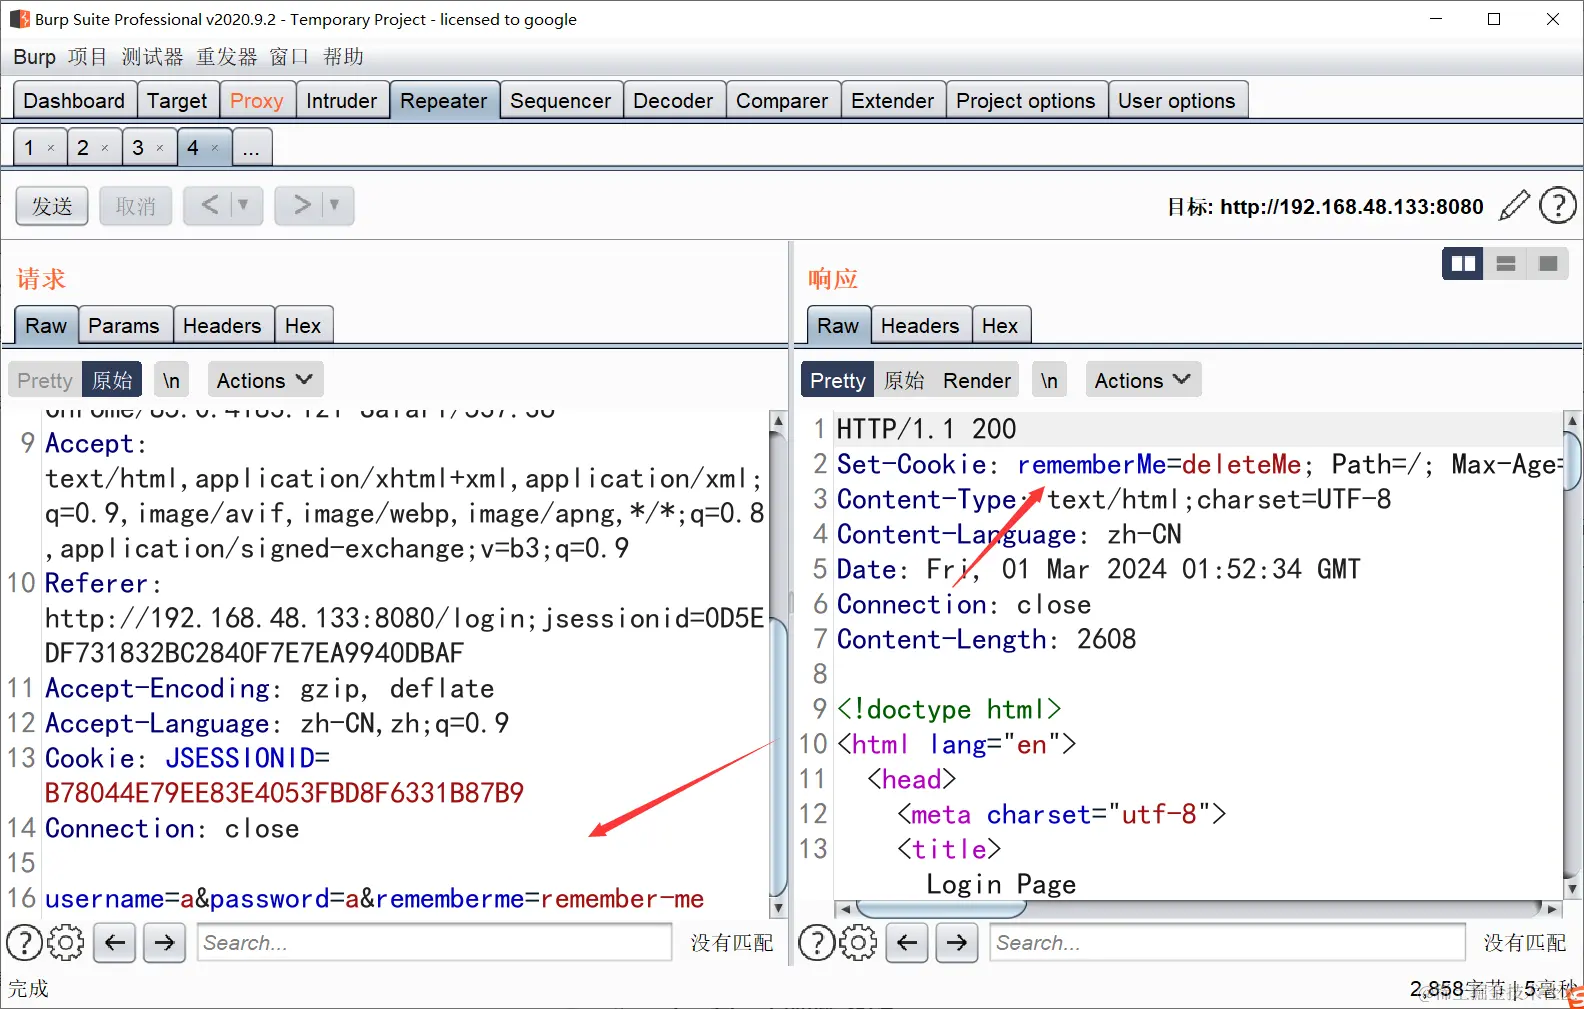
Task: Switch to the Intruder tab
Action: 342,101
